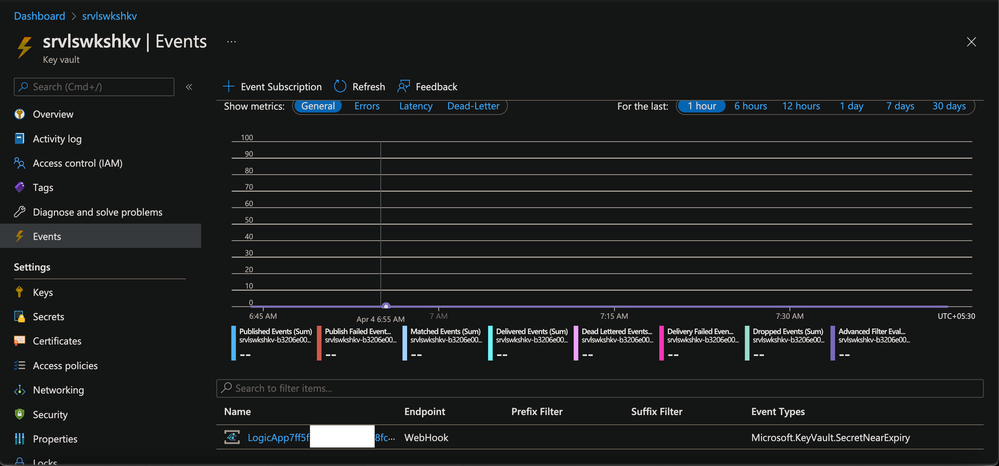Select the 1 hour time range

click(x=701, y=106)
